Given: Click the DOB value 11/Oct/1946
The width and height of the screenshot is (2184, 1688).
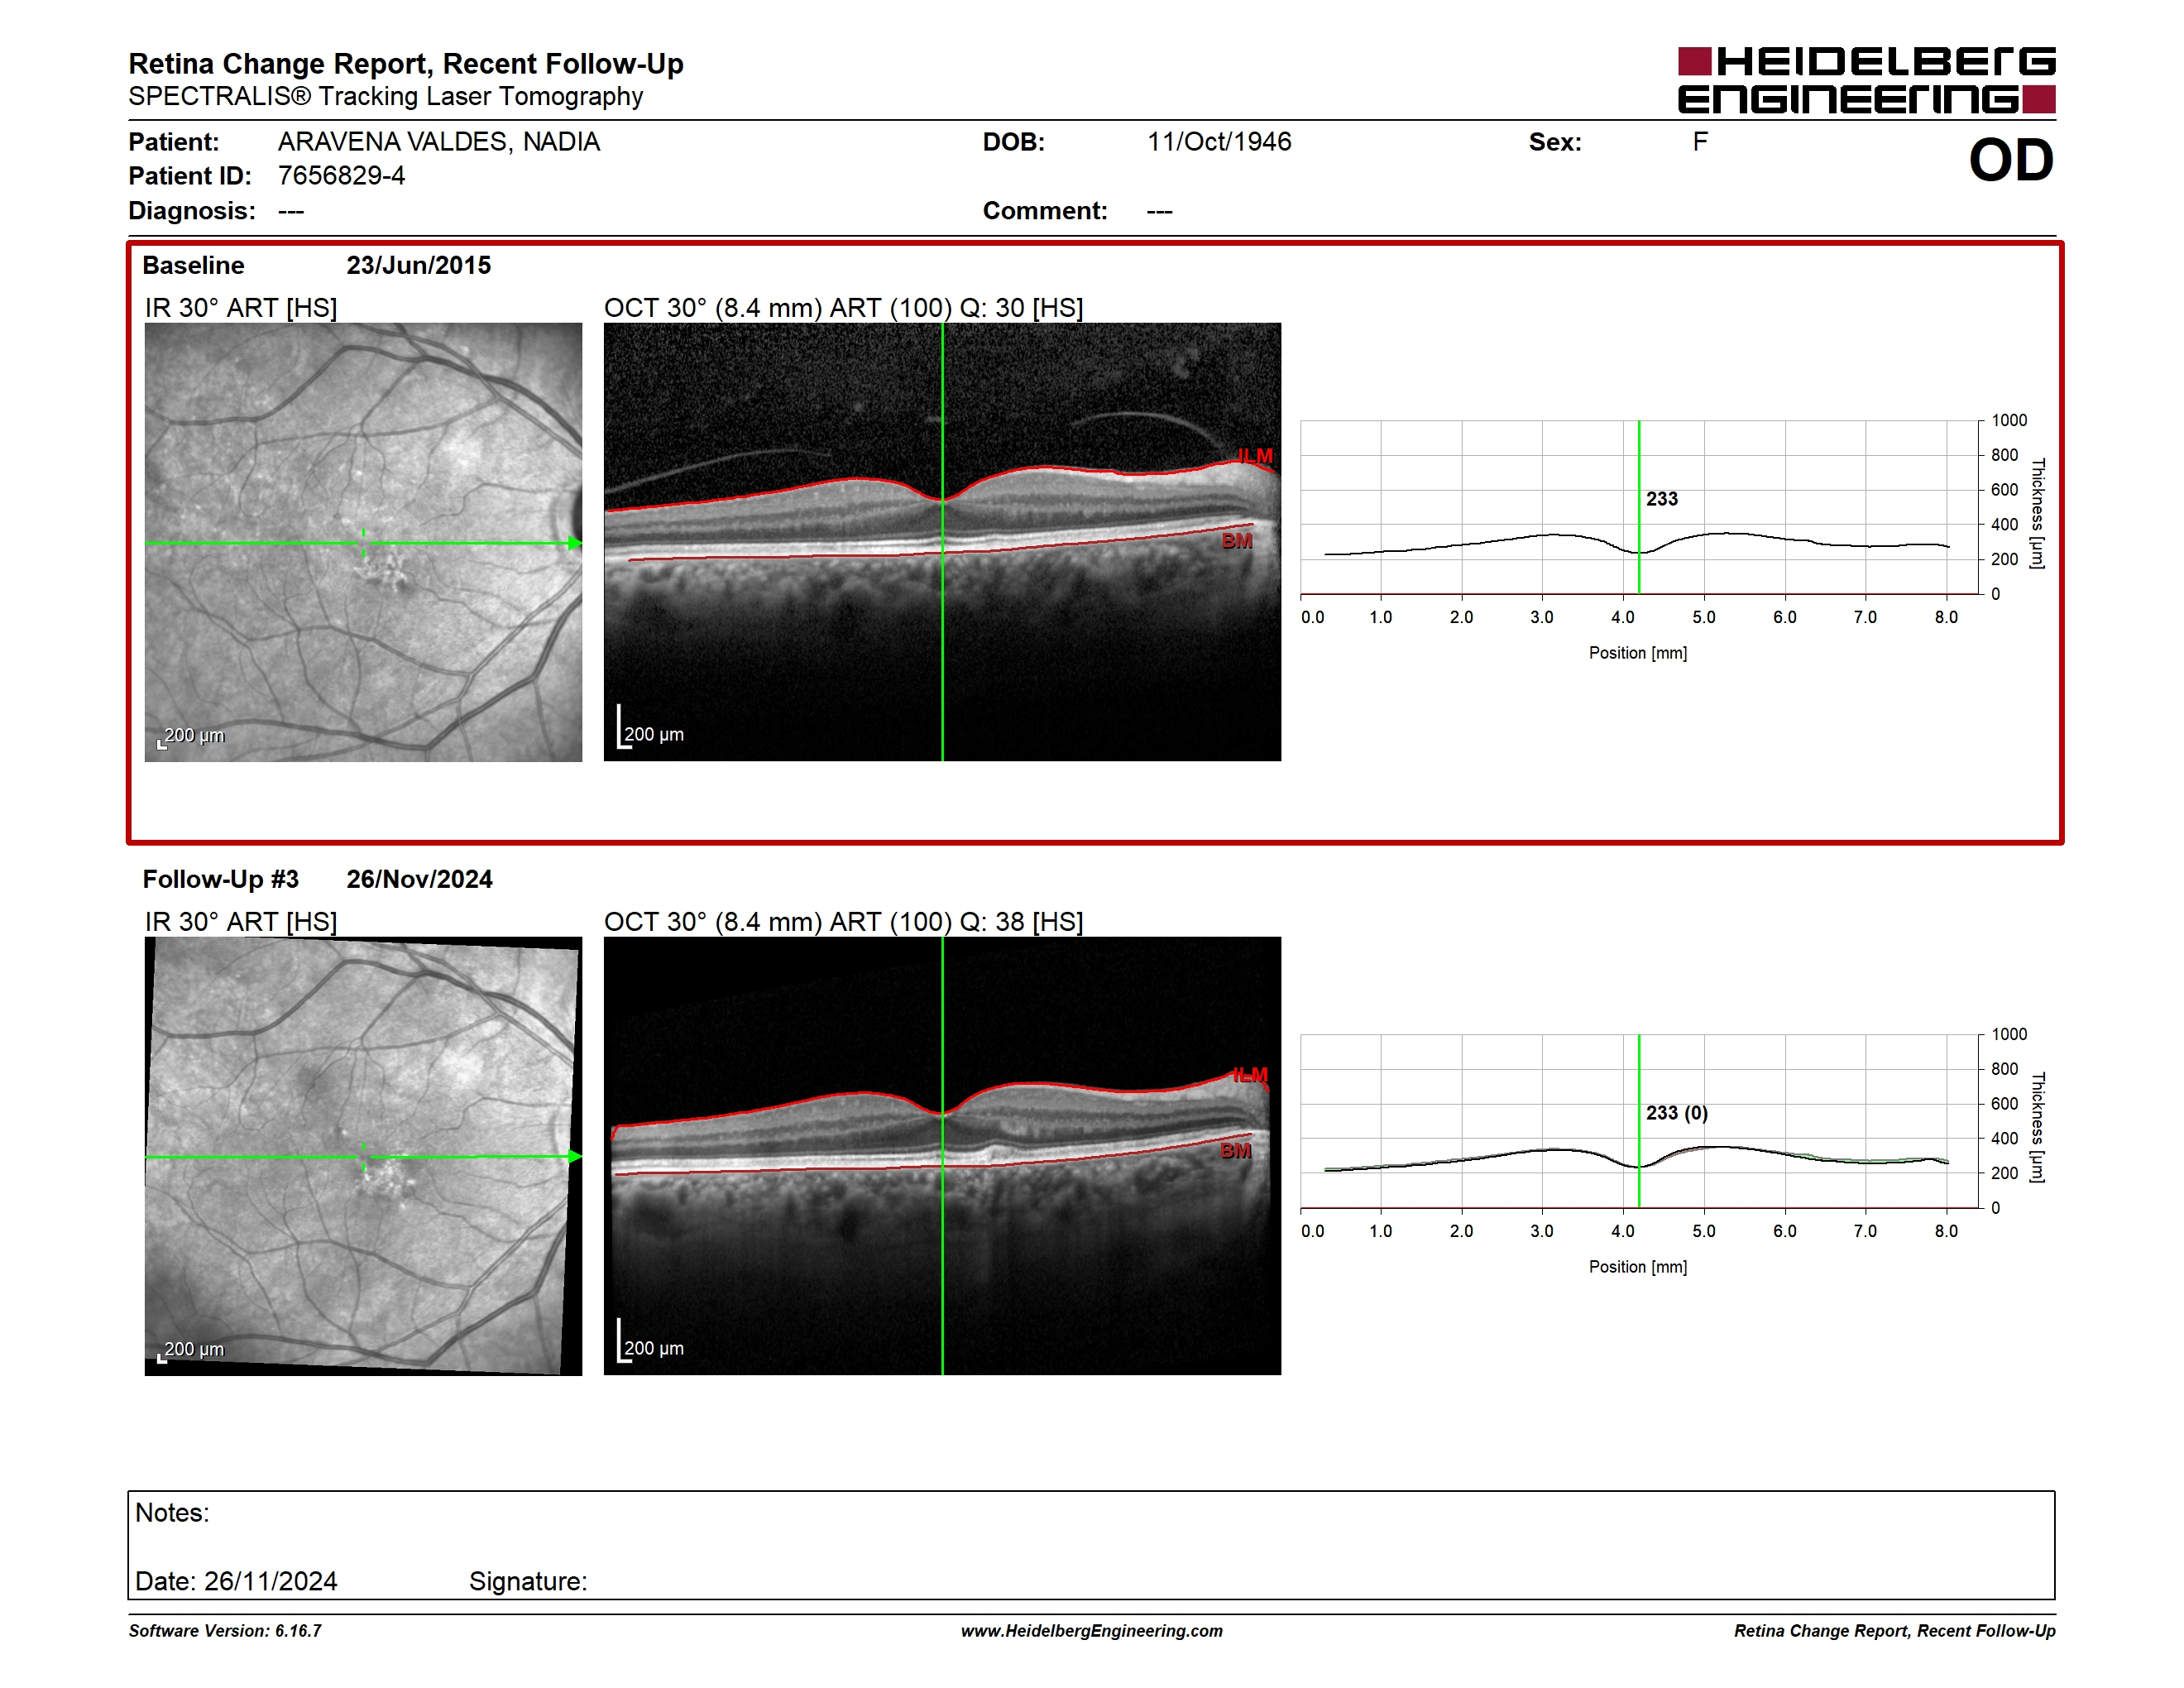Looking at the screenshot, I should click(1219, 142).
